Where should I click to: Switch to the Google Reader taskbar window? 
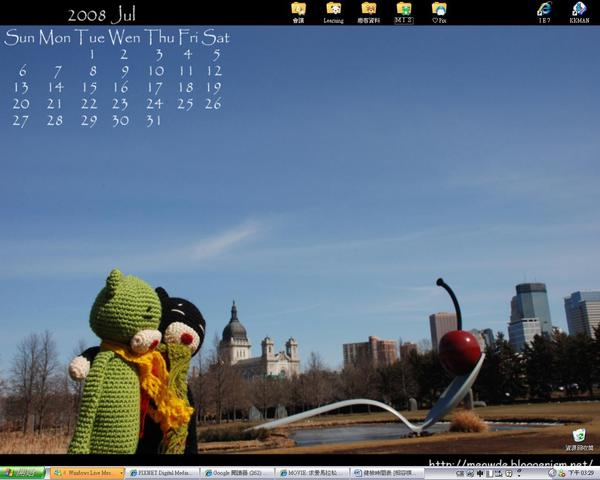pyautogui.click(x=237, y=473)
